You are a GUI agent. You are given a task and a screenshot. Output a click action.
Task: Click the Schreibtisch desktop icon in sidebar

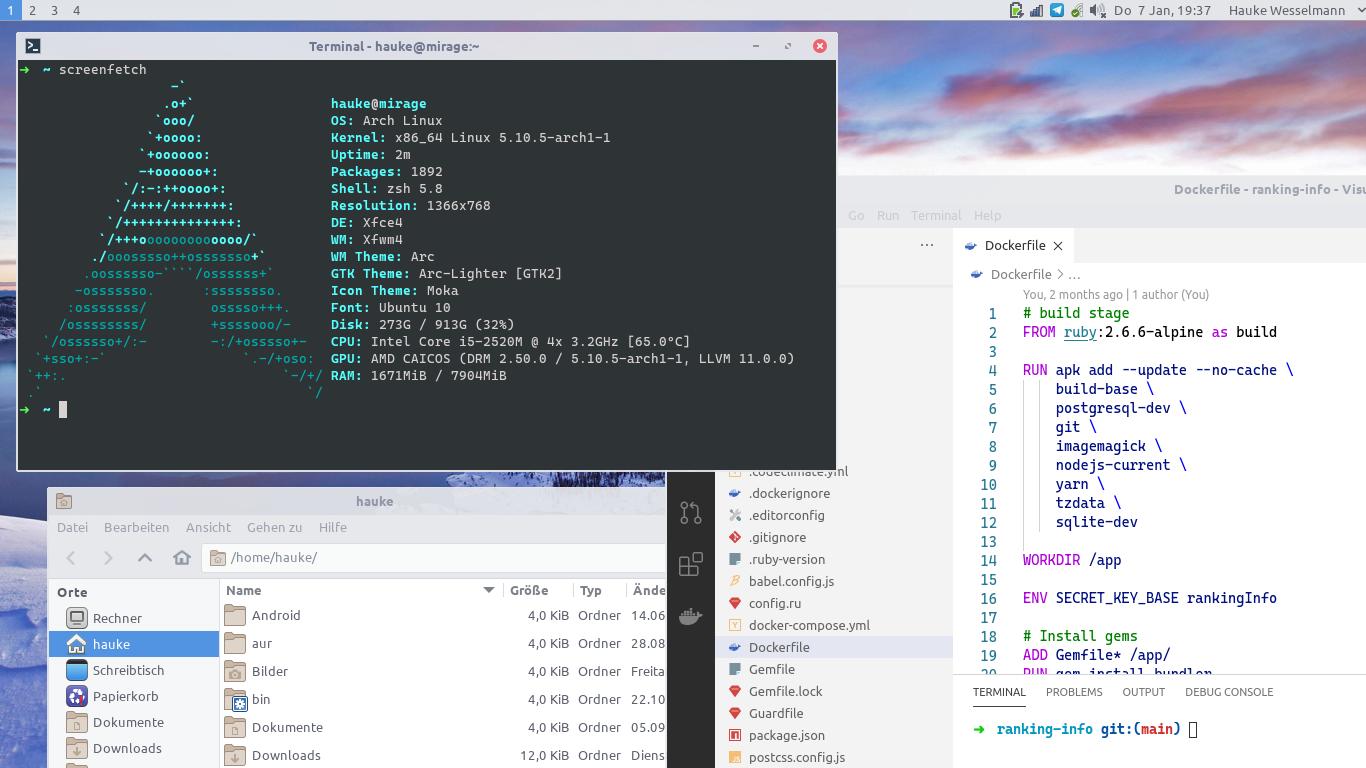tap(77, 670)
